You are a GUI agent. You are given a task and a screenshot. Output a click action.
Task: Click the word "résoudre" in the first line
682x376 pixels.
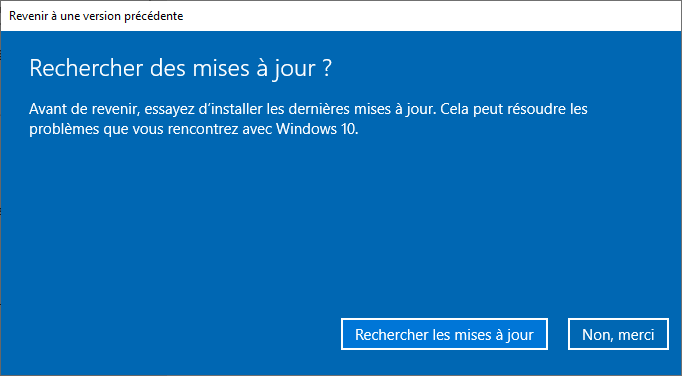click(537, 108)
